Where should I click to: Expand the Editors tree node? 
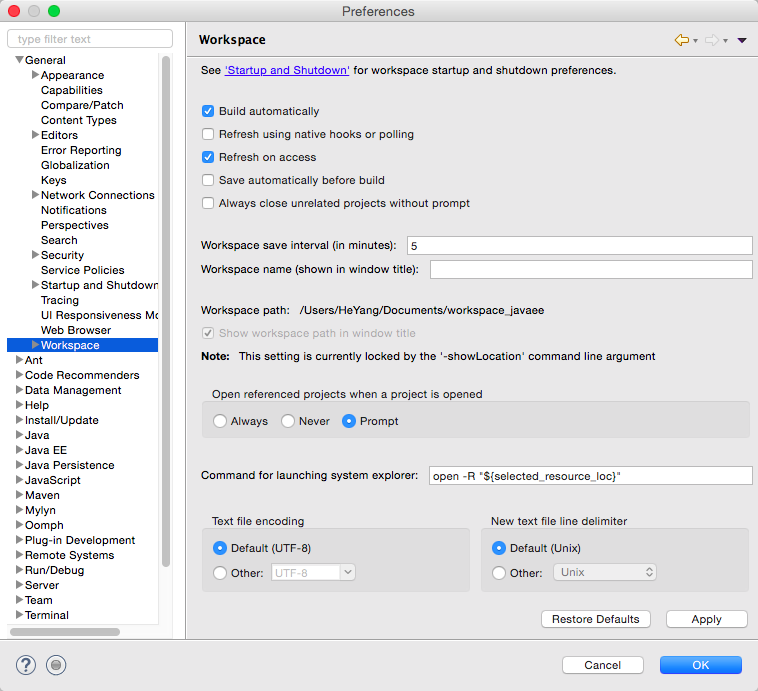[x=35, y=135]
